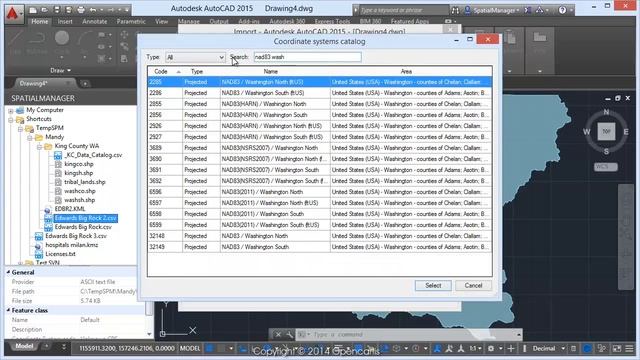Sort the list by the Code column header
Image resolution: width=640 pixels, height=360 pixels.
(x=164, y=71)
